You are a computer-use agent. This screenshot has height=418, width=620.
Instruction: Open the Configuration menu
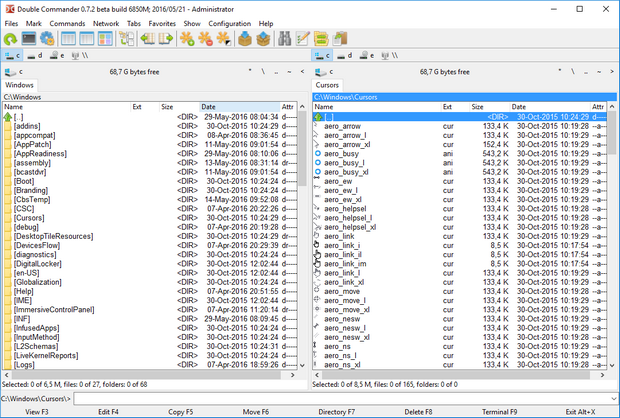(x=230, y=24)
